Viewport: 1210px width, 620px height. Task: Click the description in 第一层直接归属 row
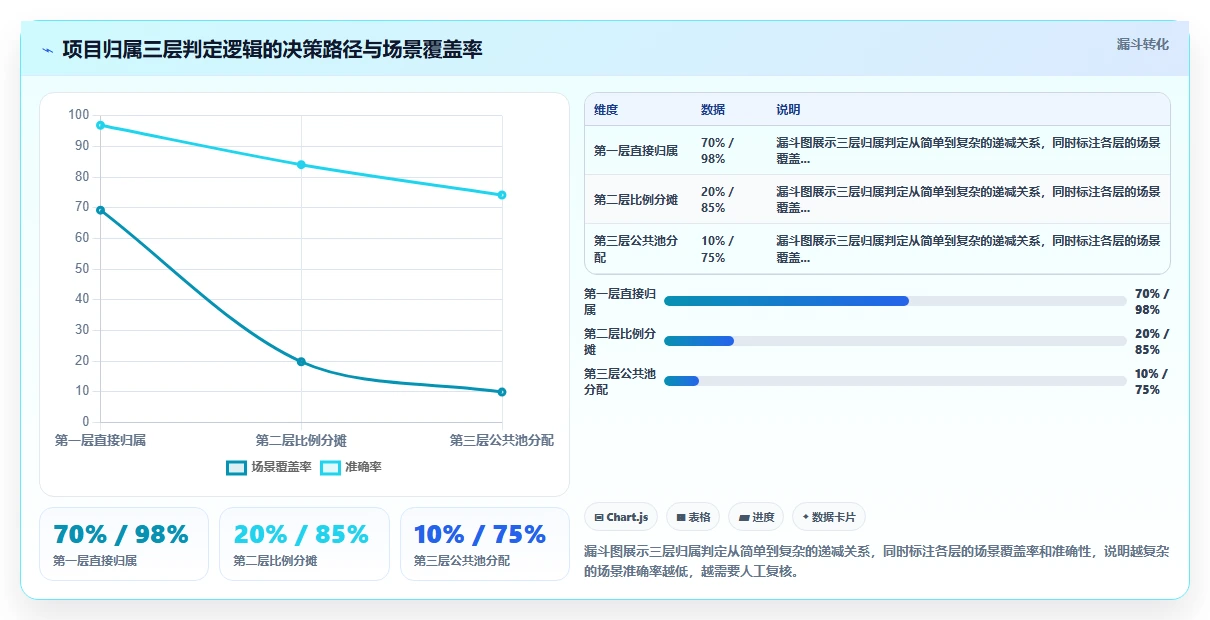coord(968,151)
